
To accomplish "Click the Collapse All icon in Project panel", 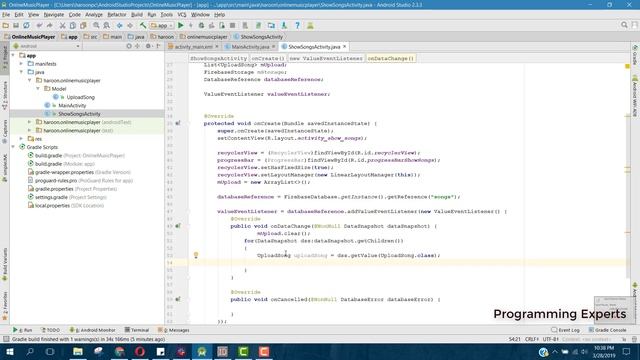I will pyautogui.click(x=138, y=46).
